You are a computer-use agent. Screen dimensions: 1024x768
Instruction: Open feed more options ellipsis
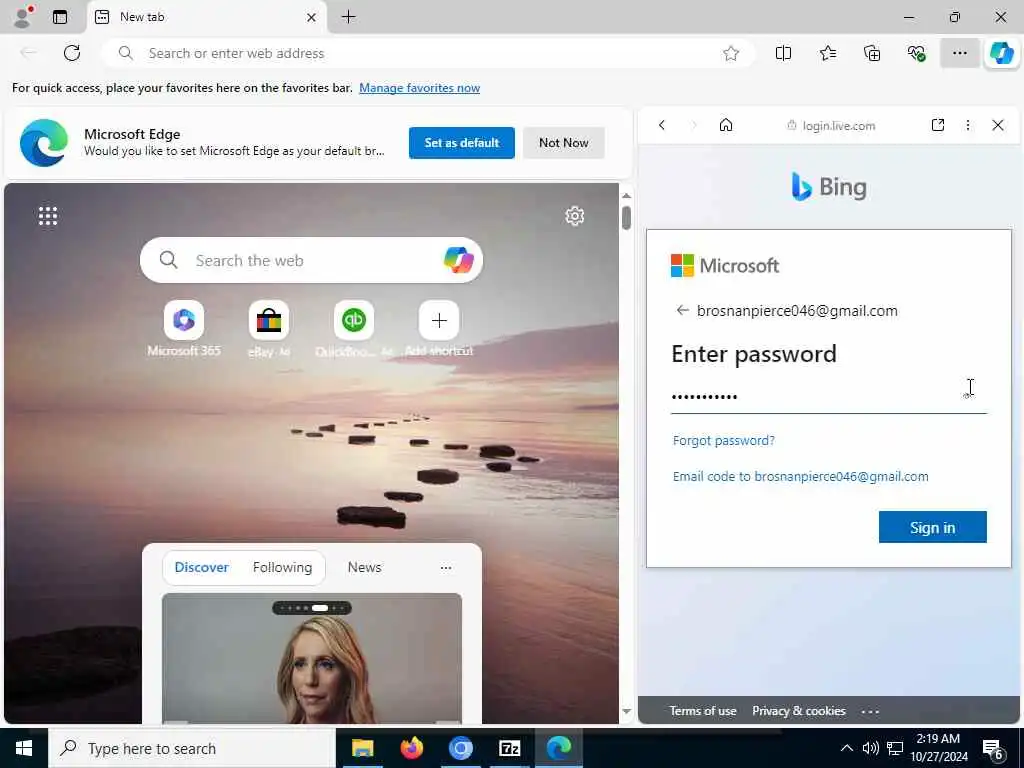445,568
